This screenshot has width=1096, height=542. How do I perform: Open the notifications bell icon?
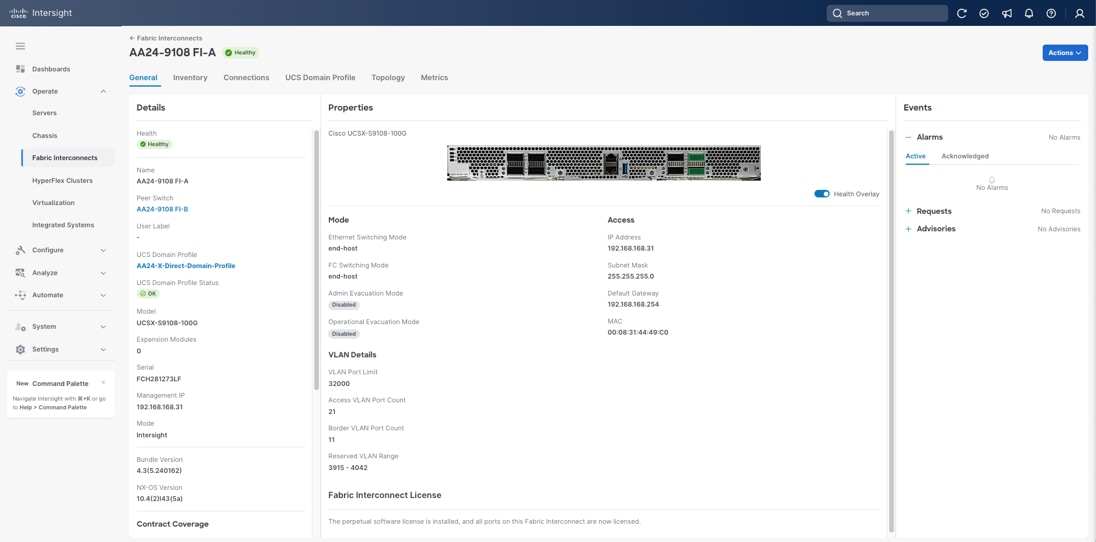point(1029,13)
